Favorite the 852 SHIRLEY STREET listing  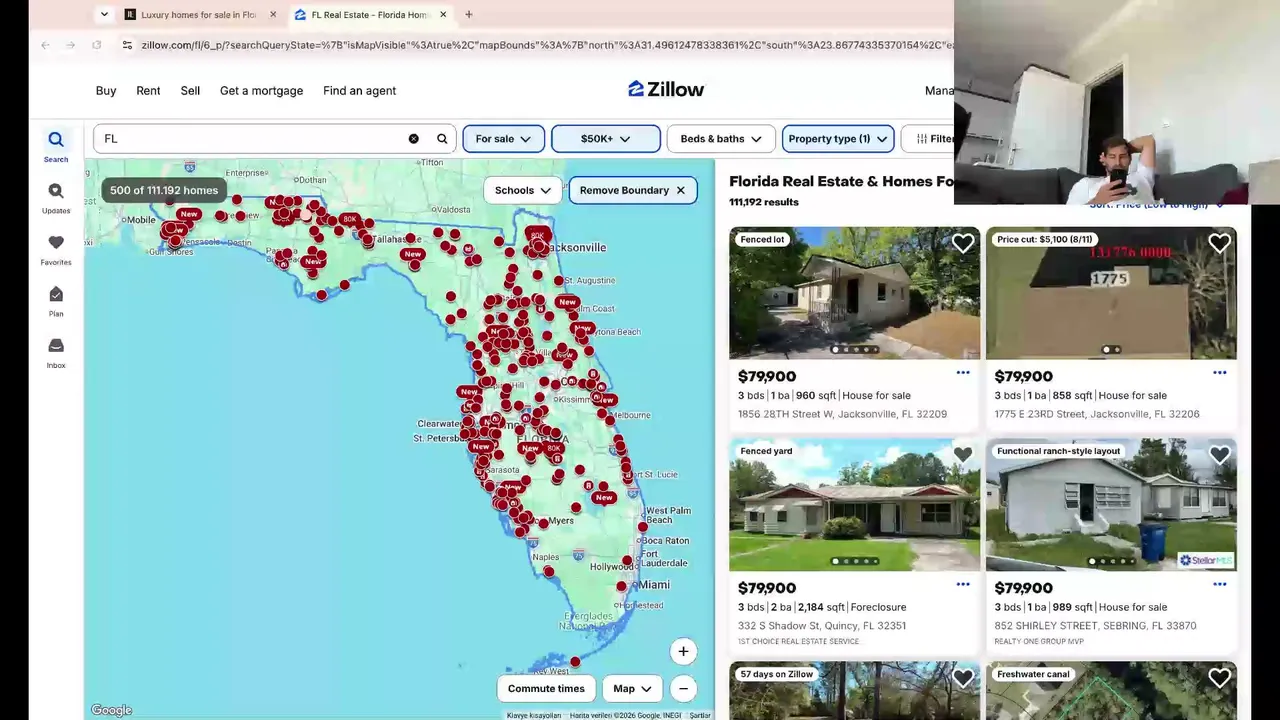[1220, 455]
